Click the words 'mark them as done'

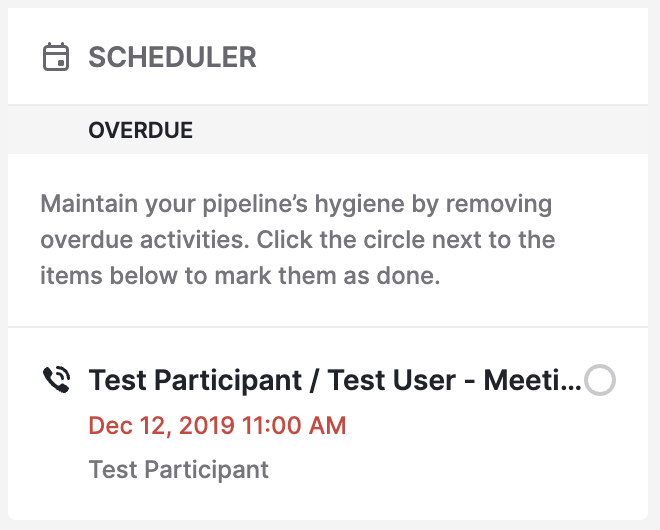coord(327,276)
